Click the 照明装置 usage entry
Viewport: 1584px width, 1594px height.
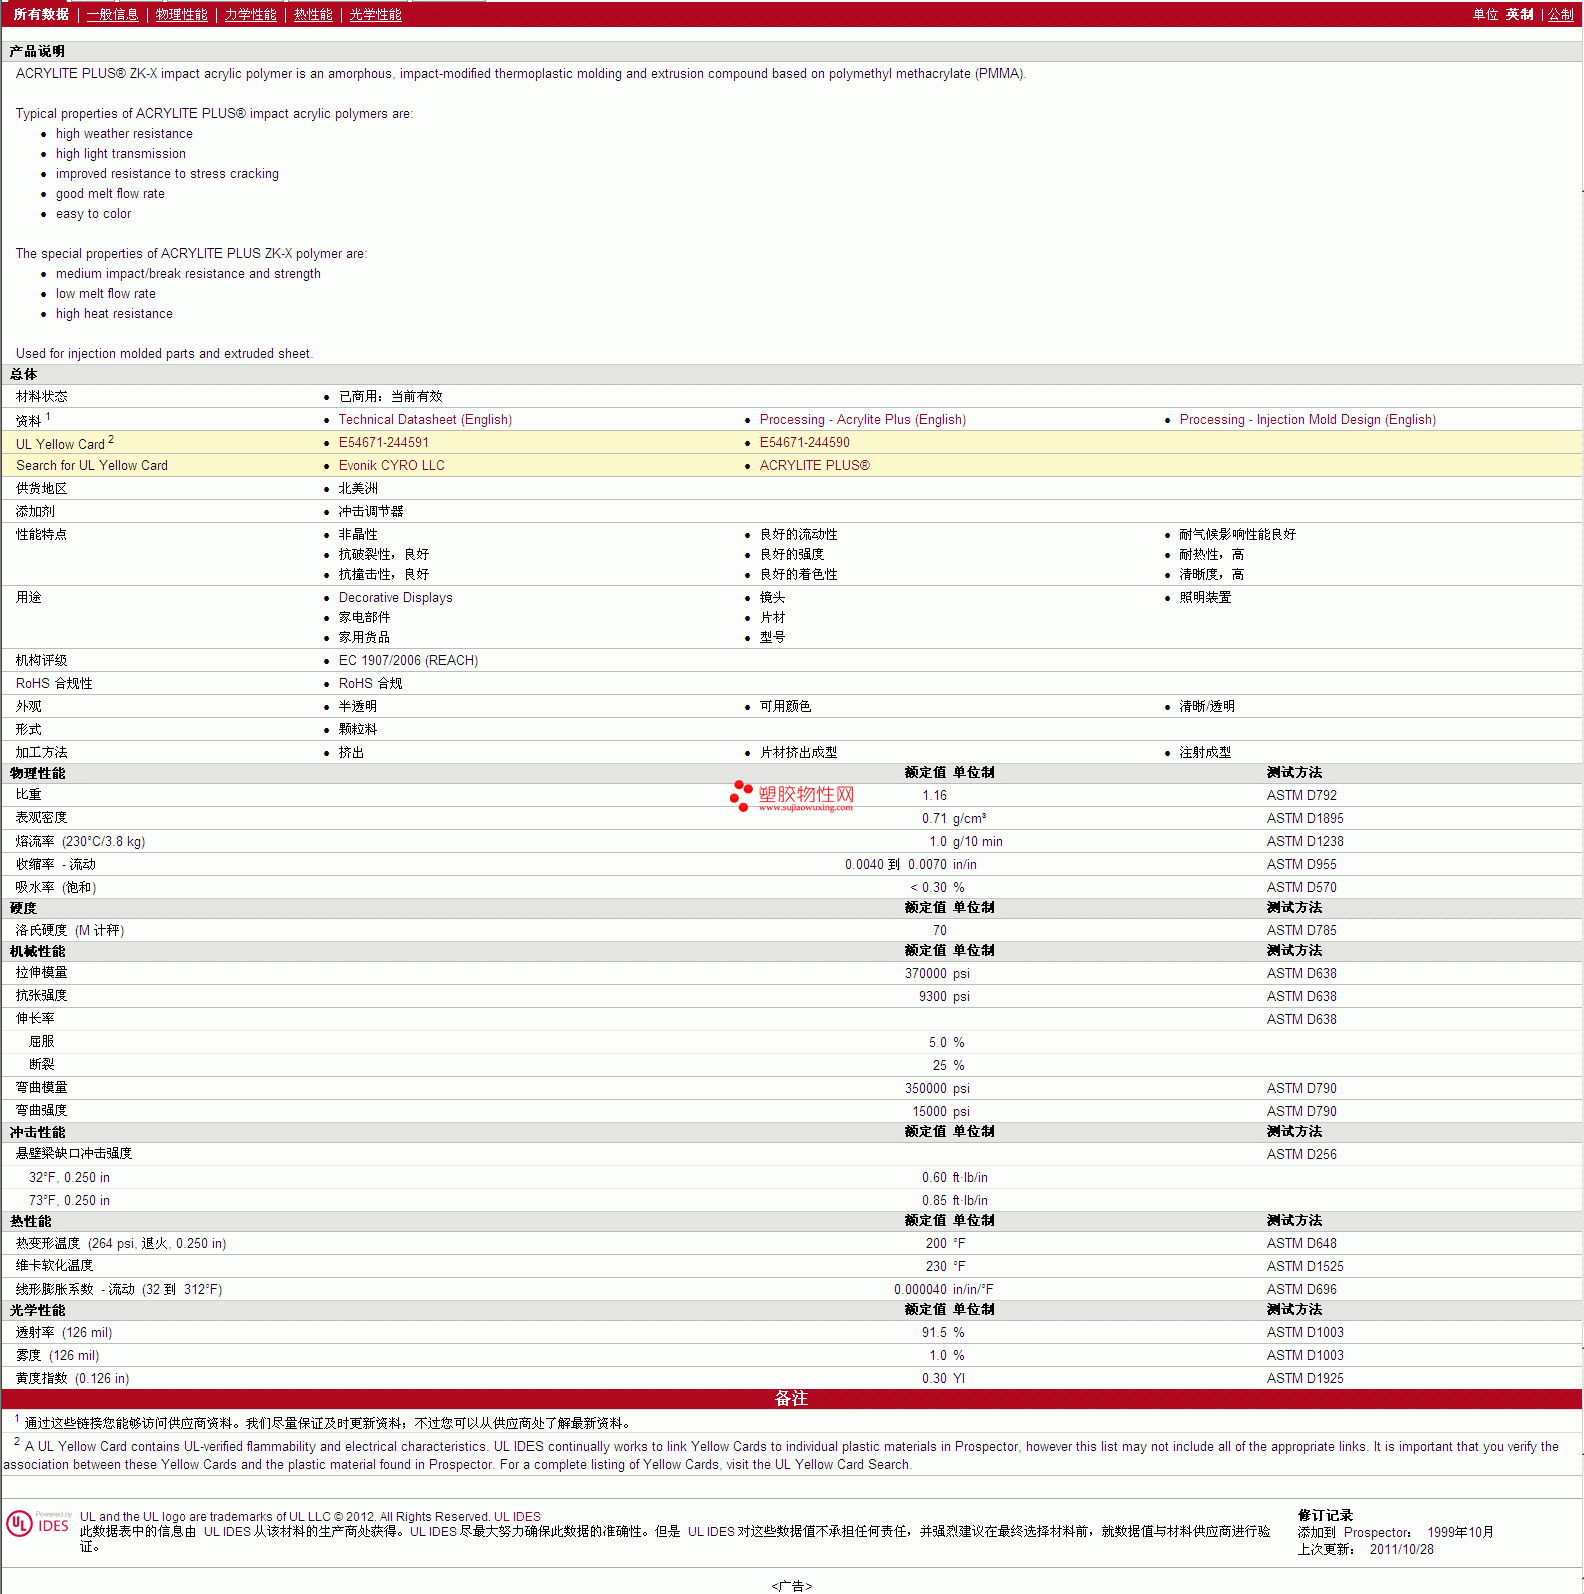[1205, 597]
